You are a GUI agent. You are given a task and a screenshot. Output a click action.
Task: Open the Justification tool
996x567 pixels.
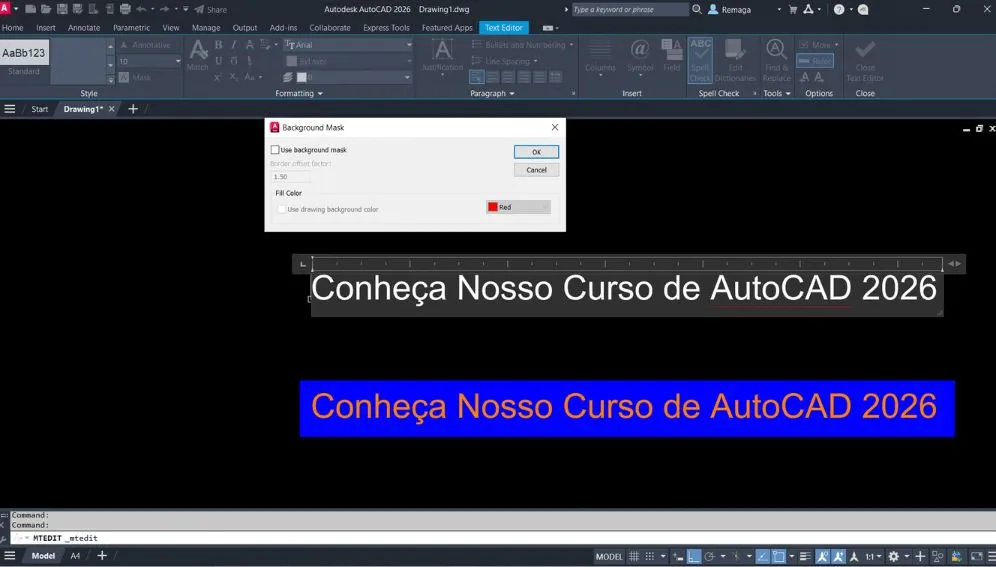[x=443, y=57]
